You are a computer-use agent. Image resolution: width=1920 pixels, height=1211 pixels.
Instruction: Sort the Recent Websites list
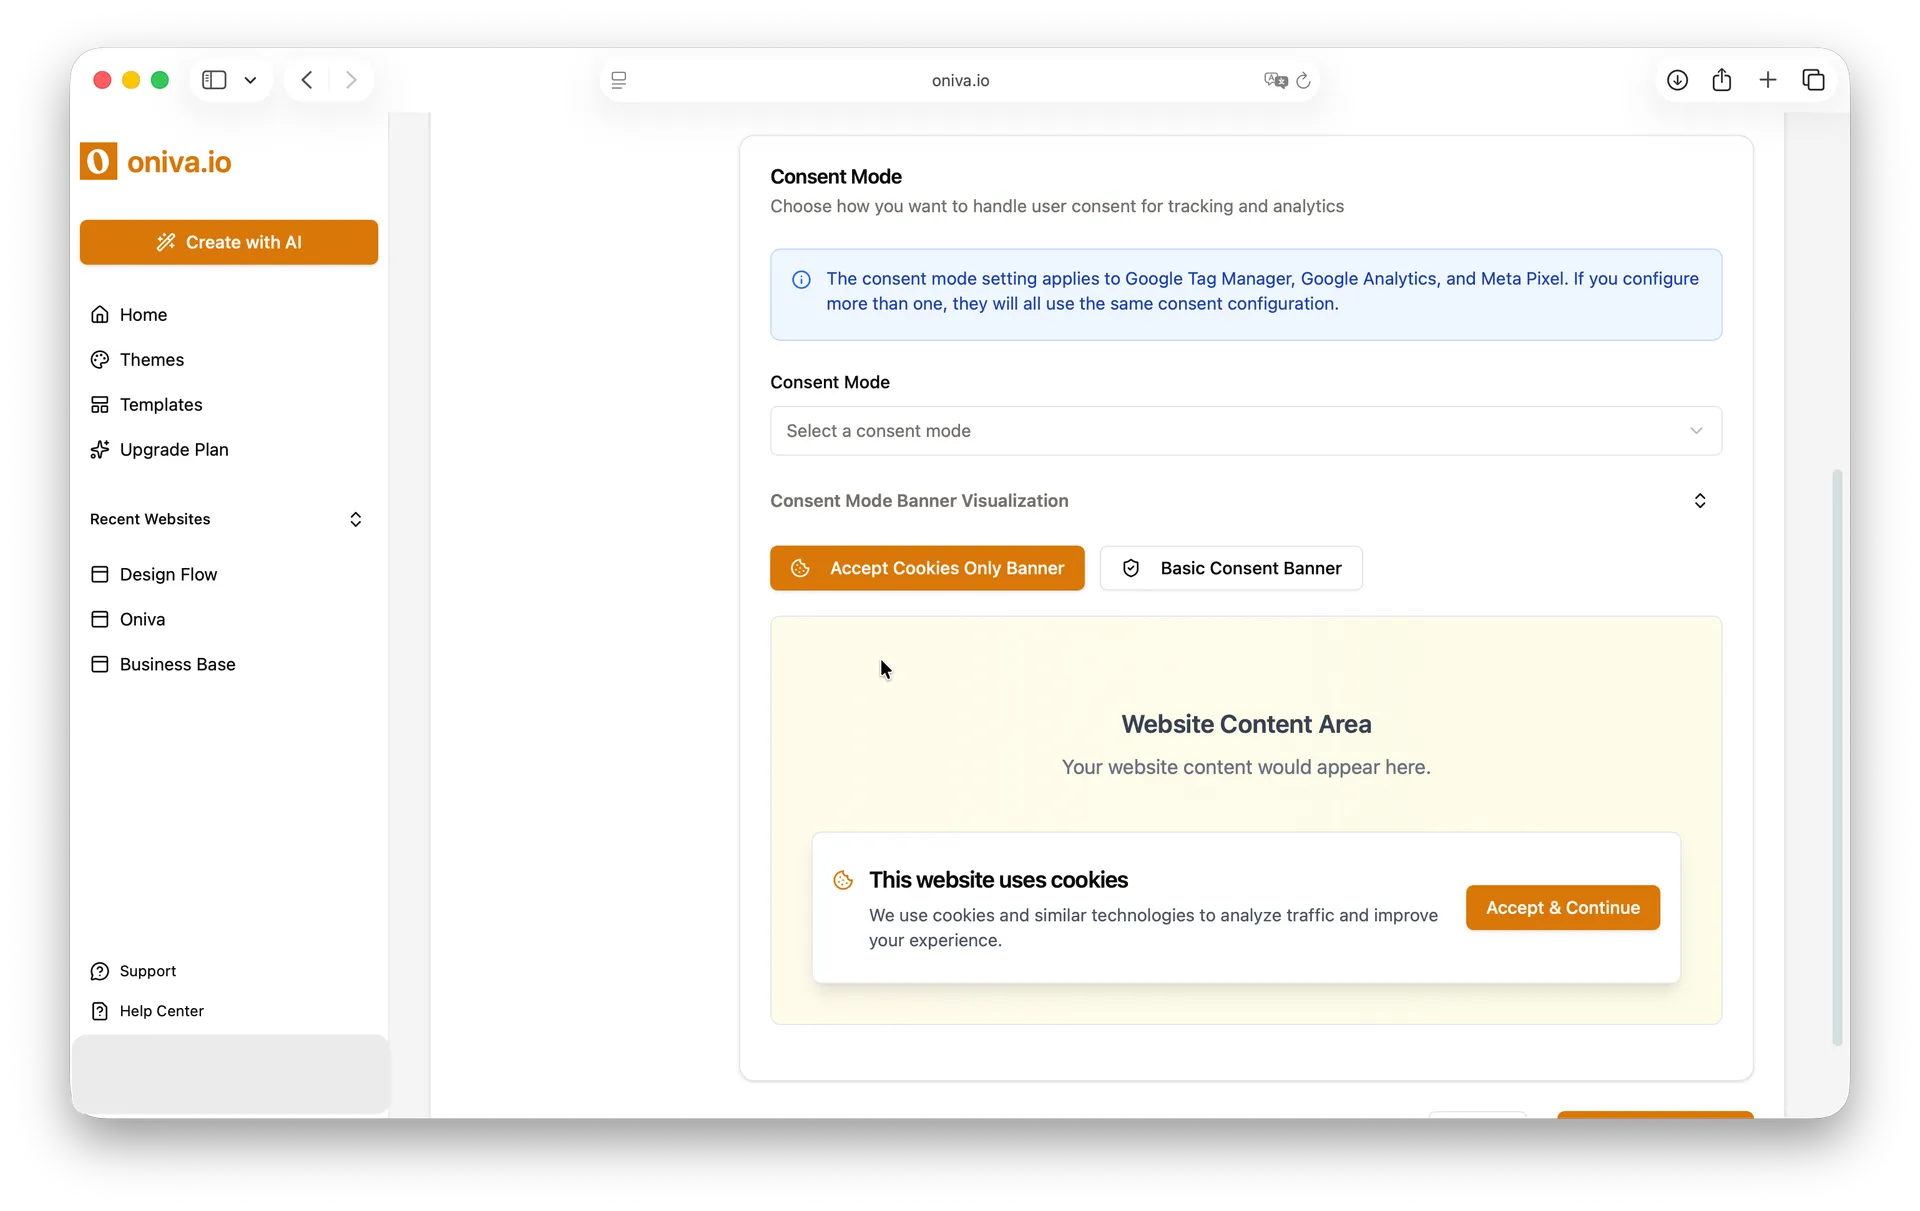point(355,519)
